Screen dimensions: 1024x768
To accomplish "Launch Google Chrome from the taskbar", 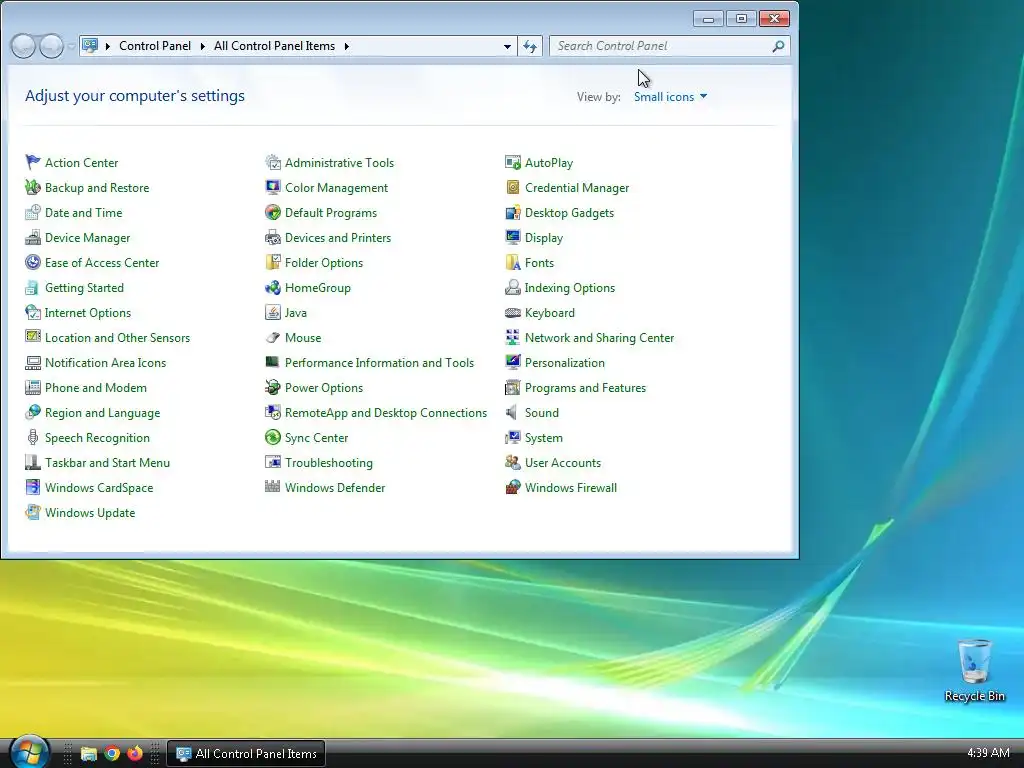I will [x=112, y=754].
